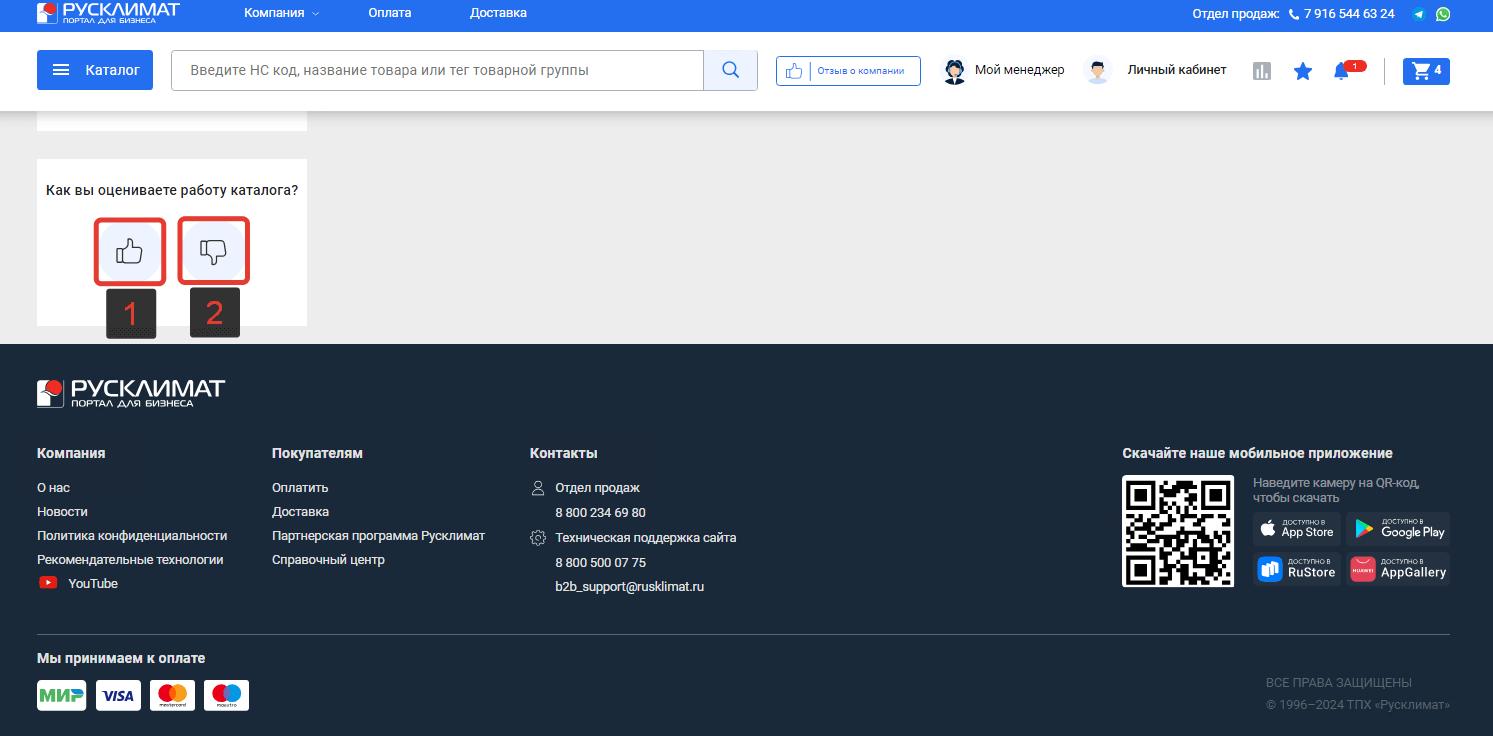
Task: Click the Maestro payment logo
Action: (x=226, y=695)
